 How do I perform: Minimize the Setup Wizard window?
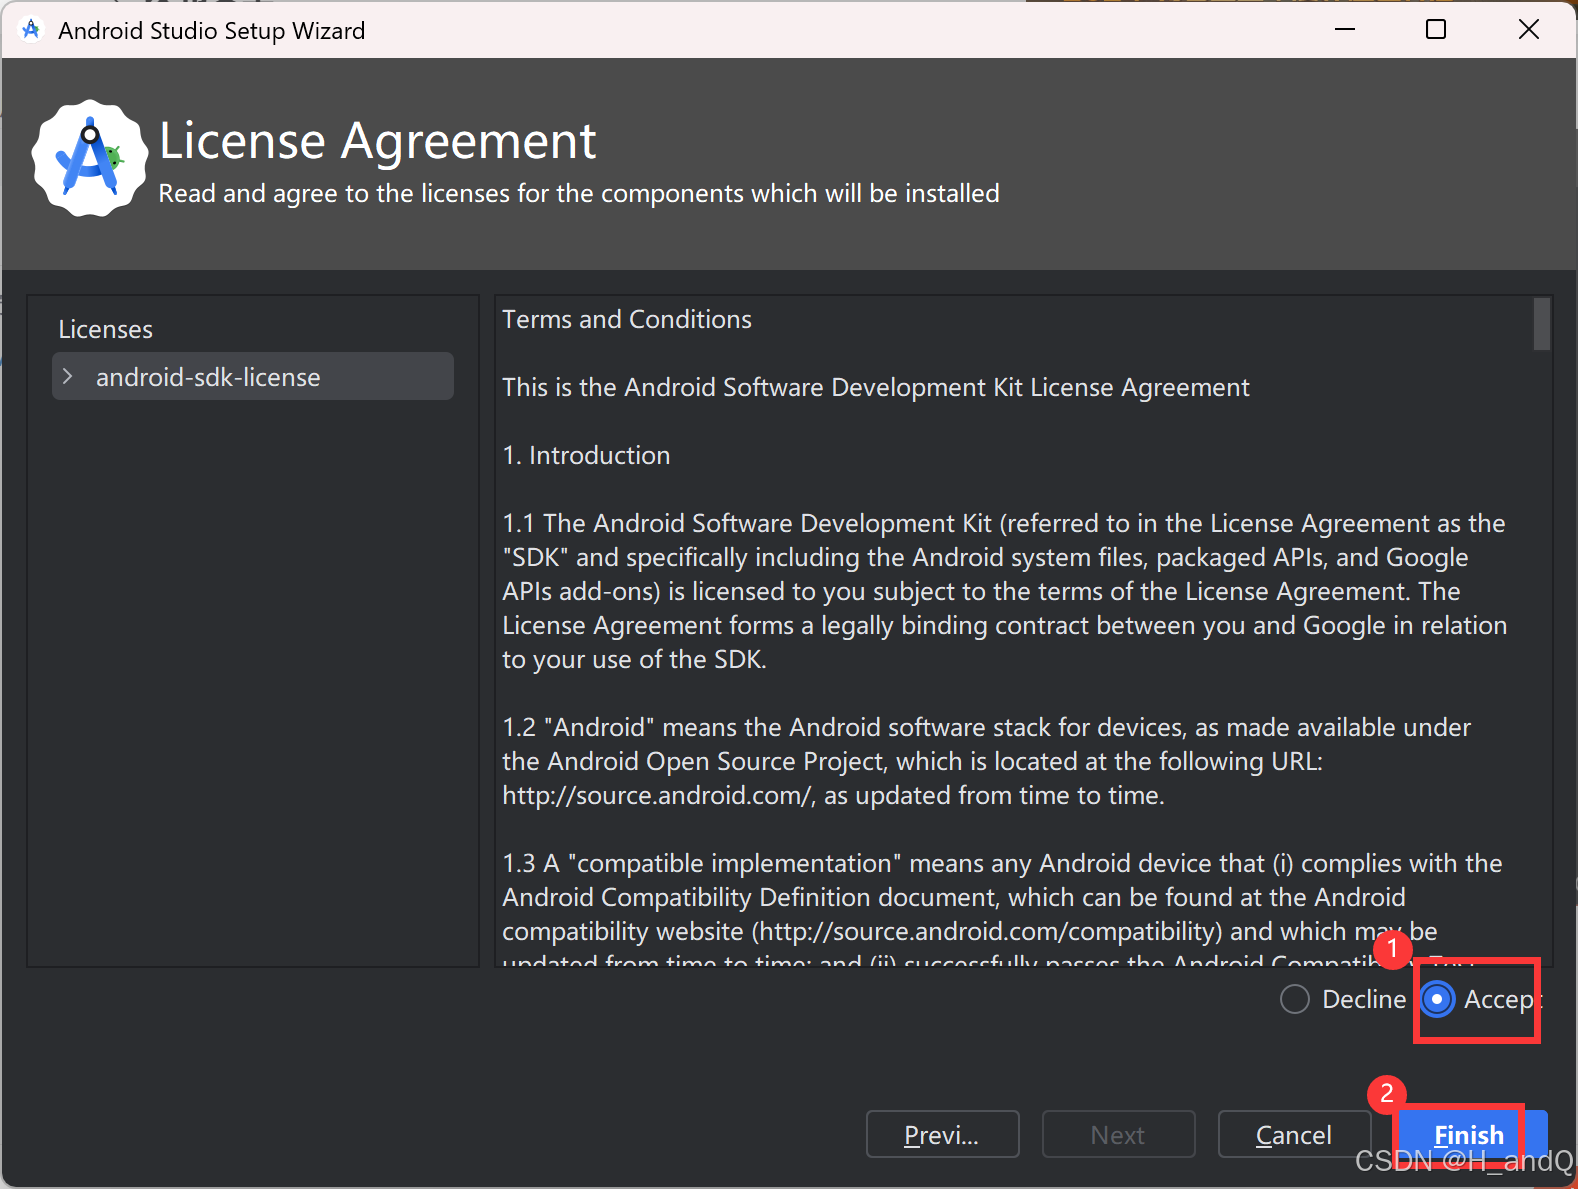(x=1345, y=29)
